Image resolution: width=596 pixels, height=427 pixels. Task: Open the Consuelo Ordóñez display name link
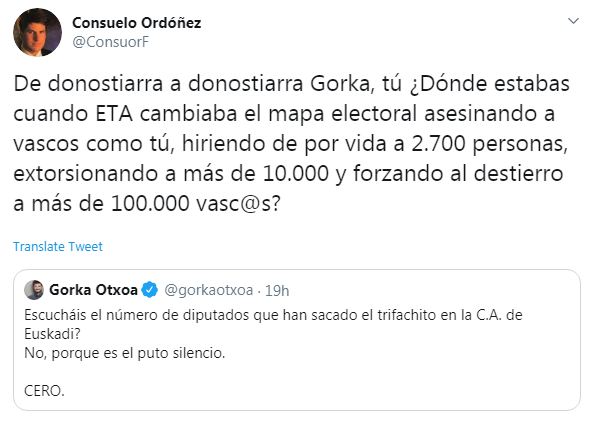coord(136,23)
